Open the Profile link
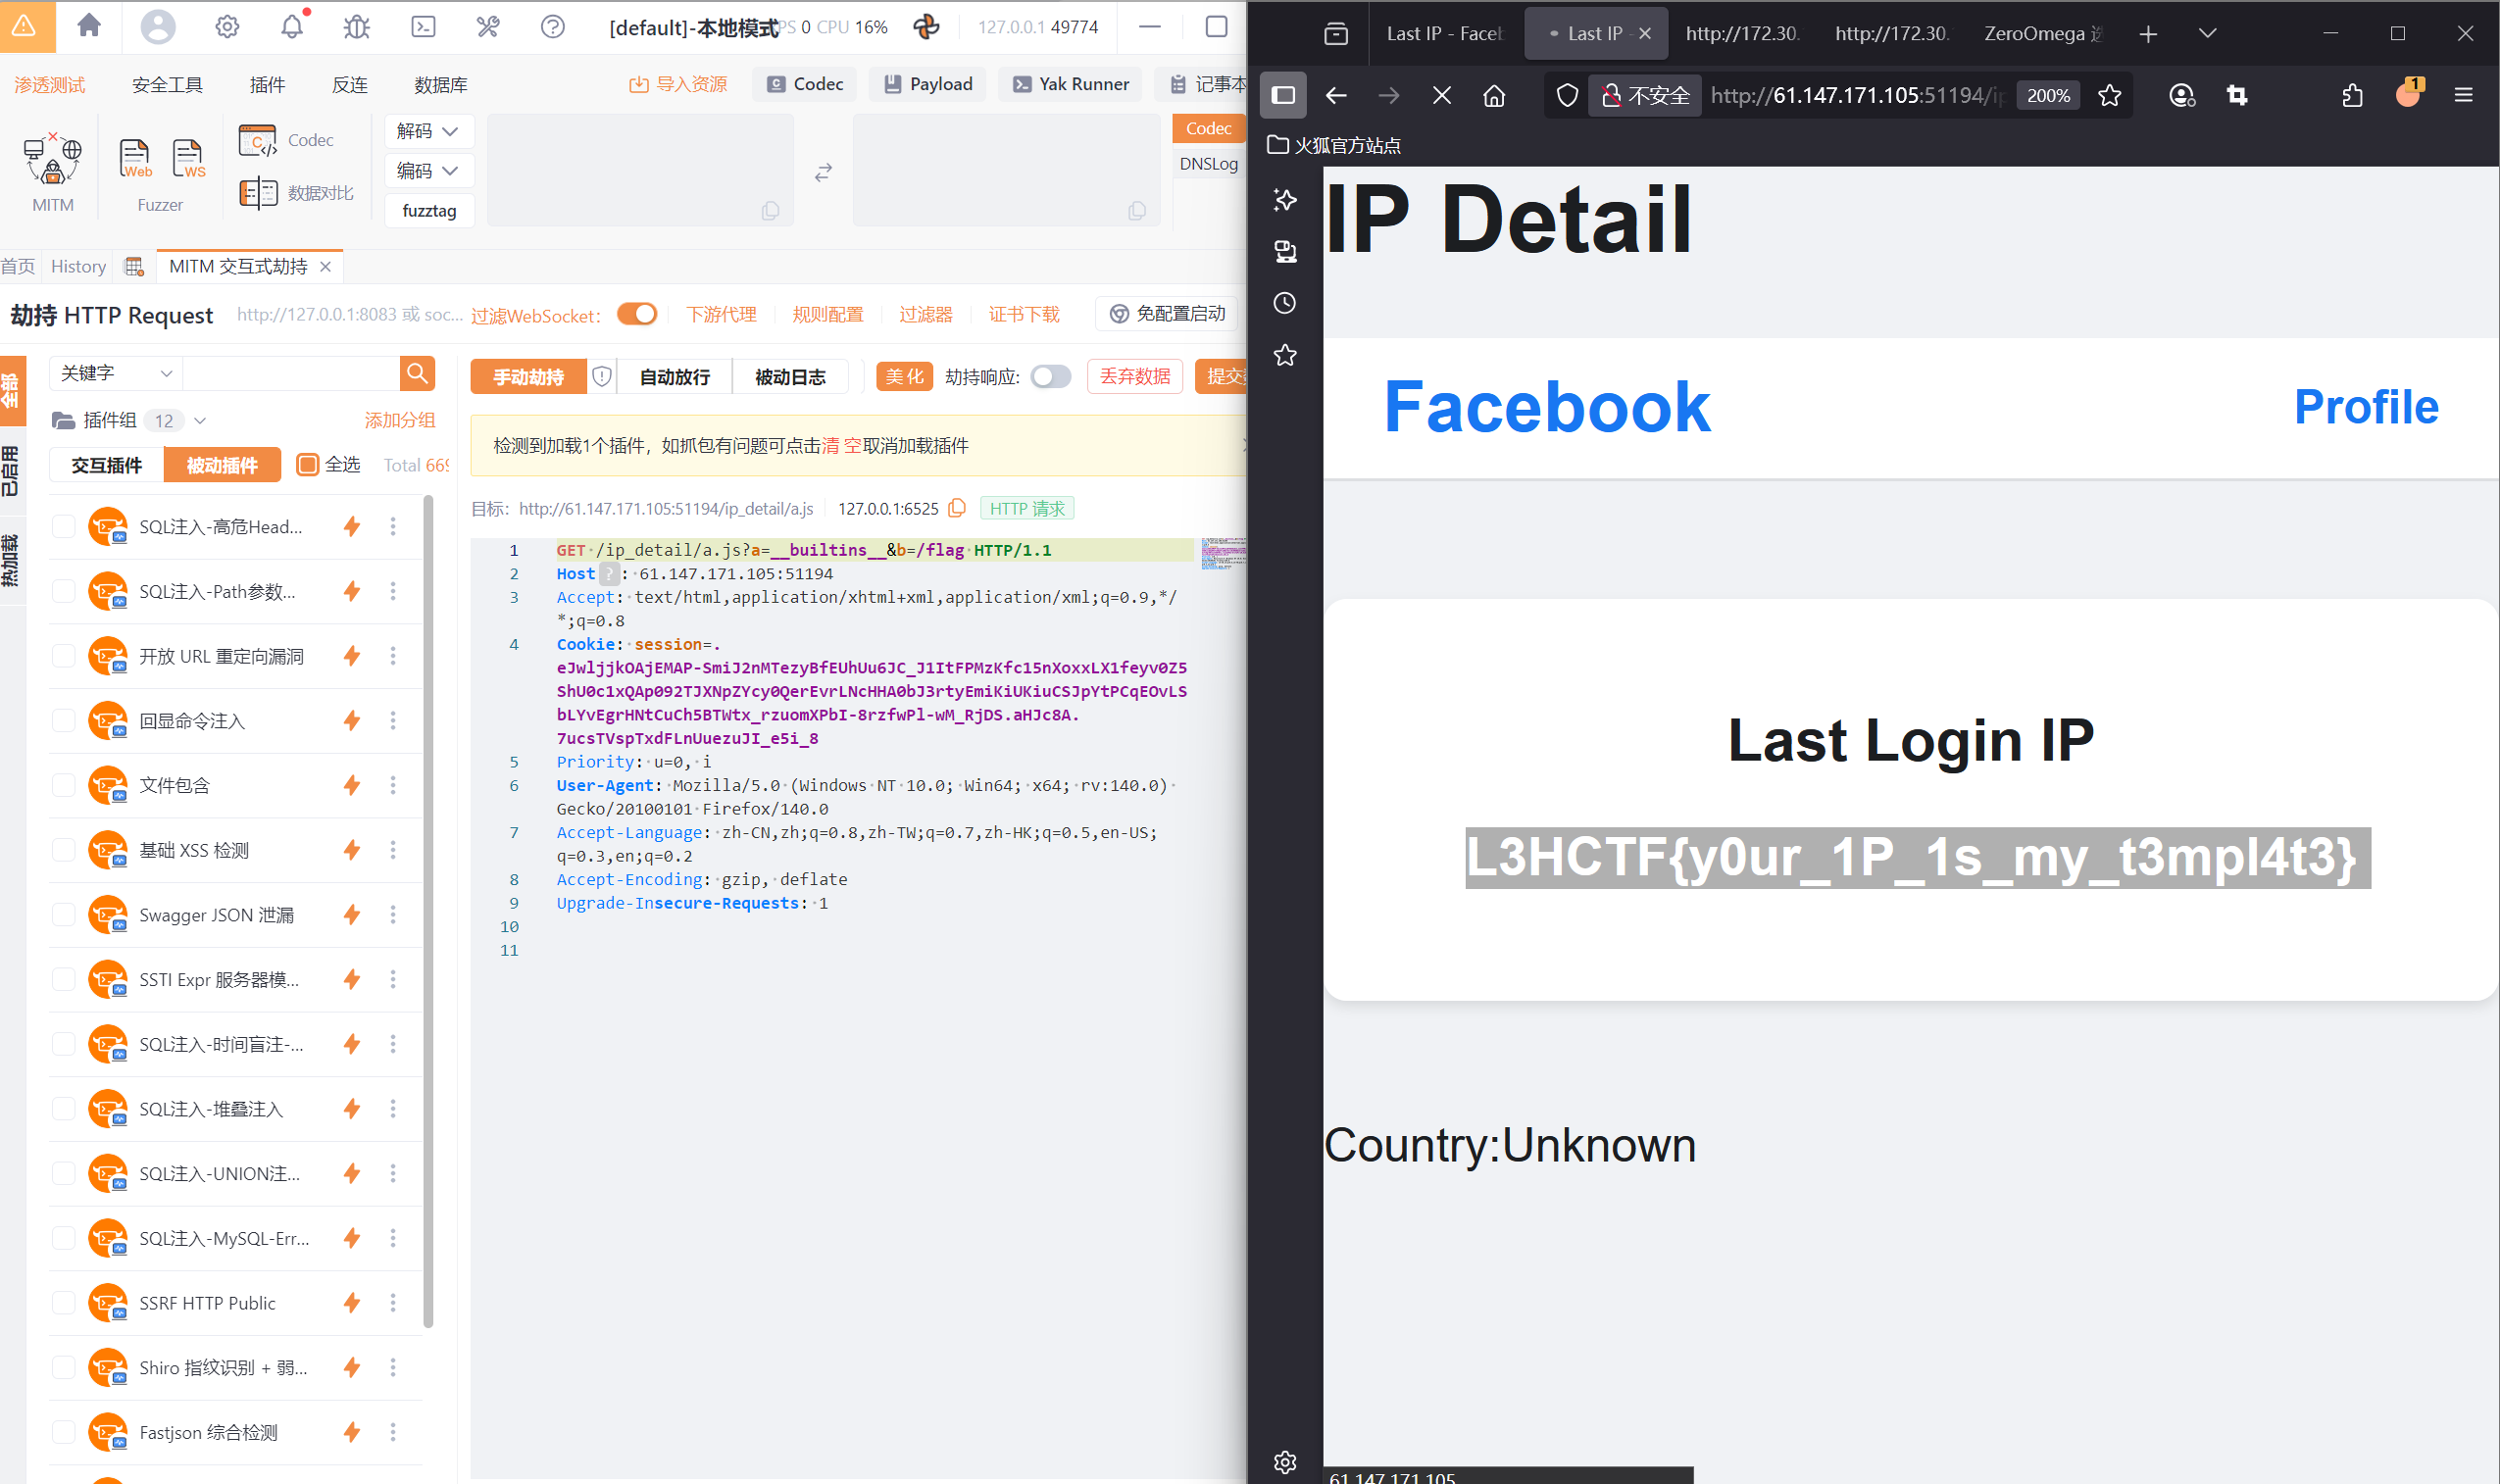This screenshot has height=1484, width=2500. [x=2365, y=407]
